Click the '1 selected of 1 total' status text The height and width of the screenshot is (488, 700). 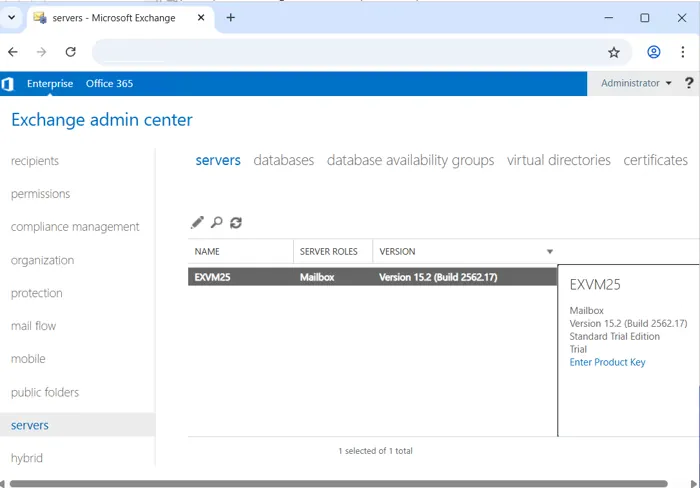[x=375, y=451]
